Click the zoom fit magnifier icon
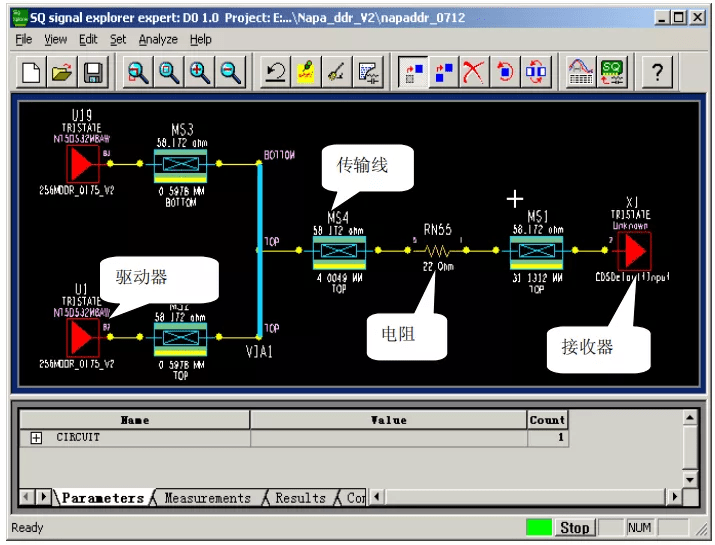The height and width of the screenshot is (545, 715). click(169, 72)
